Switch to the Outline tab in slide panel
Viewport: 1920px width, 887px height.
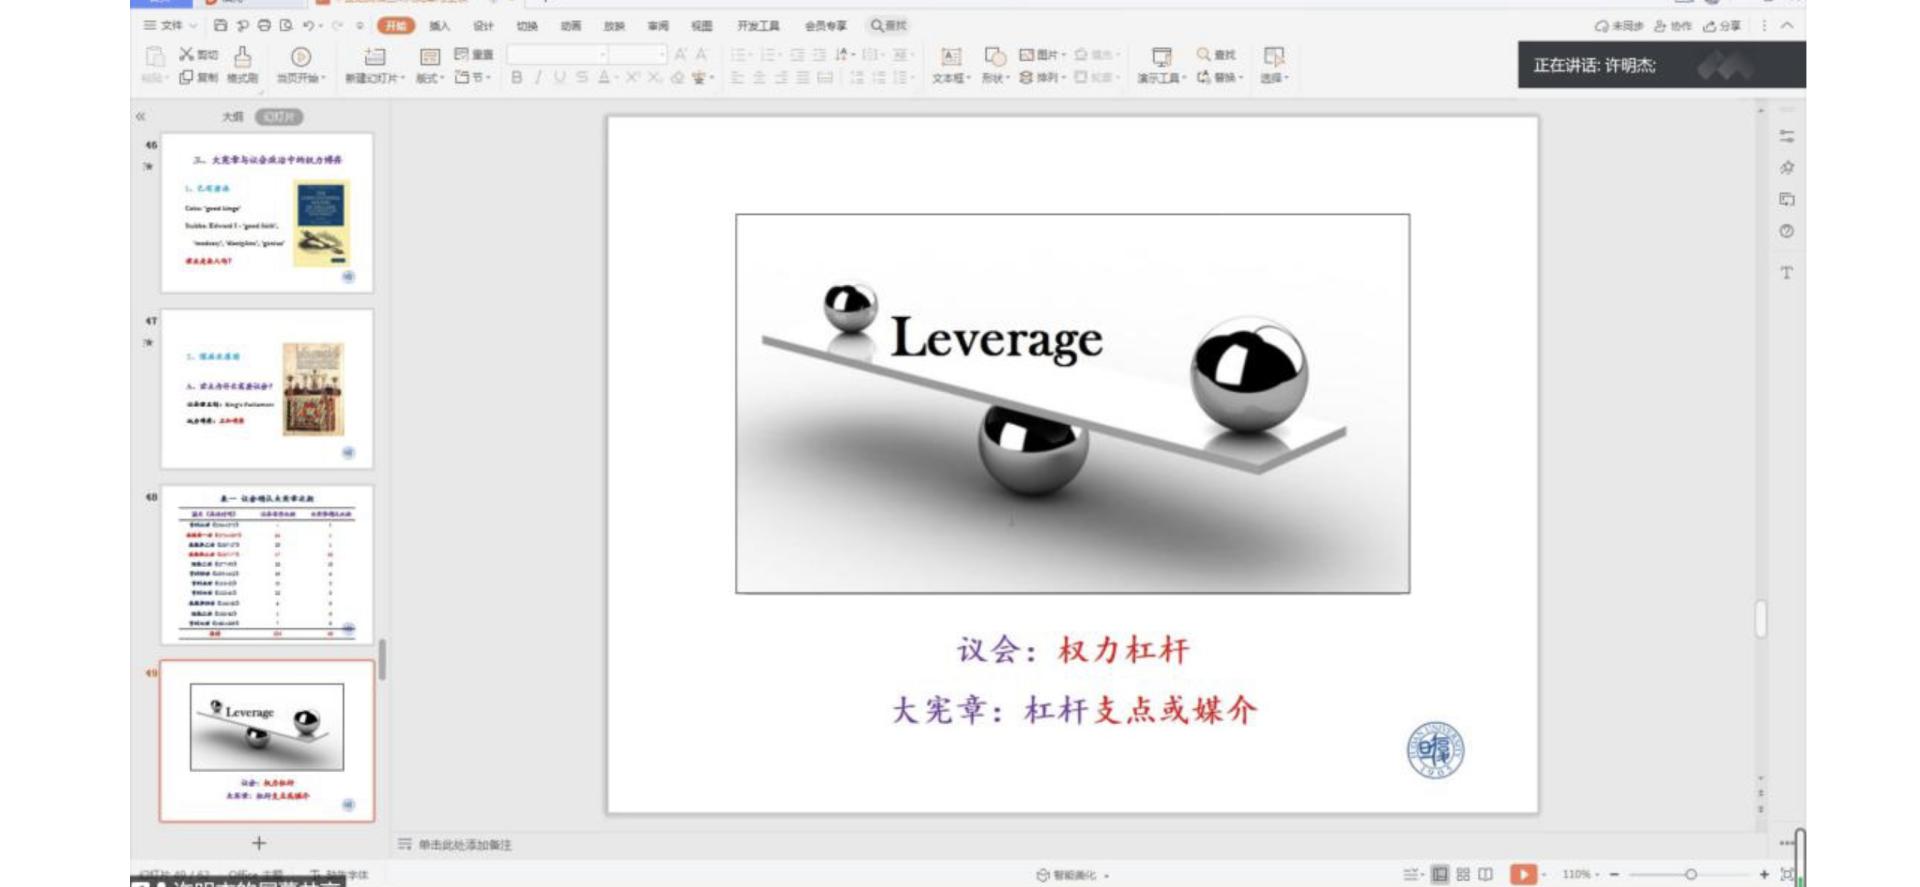[232, 117]
